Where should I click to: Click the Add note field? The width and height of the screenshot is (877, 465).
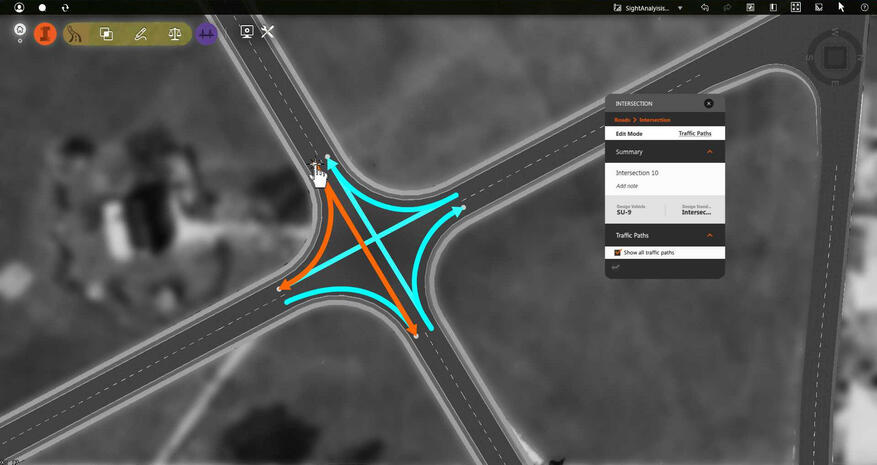[627, 186]
